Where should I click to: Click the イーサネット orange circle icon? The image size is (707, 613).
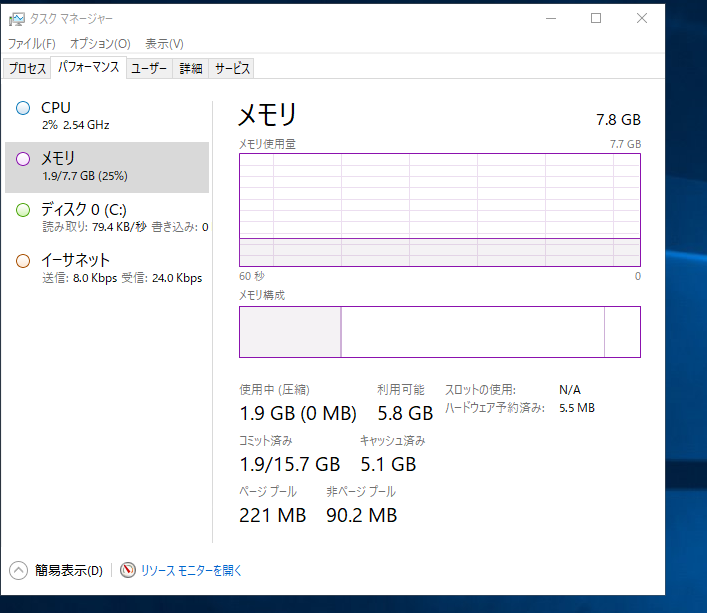[x=23, y=261]
